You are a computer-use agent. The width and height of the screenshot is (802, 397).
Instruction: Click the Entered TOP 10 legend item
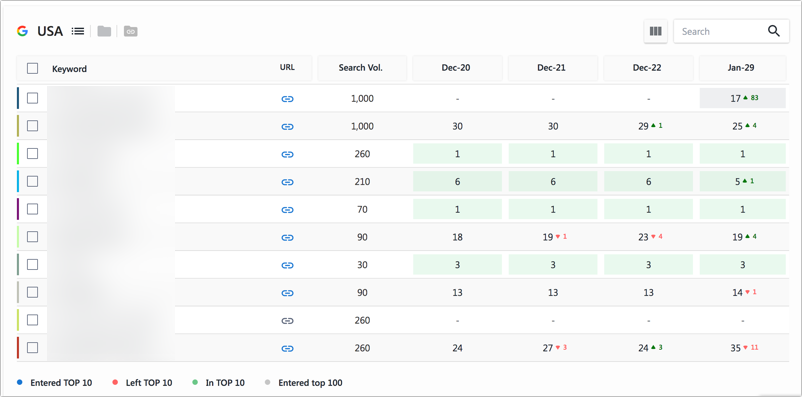(x=54, y=383)
